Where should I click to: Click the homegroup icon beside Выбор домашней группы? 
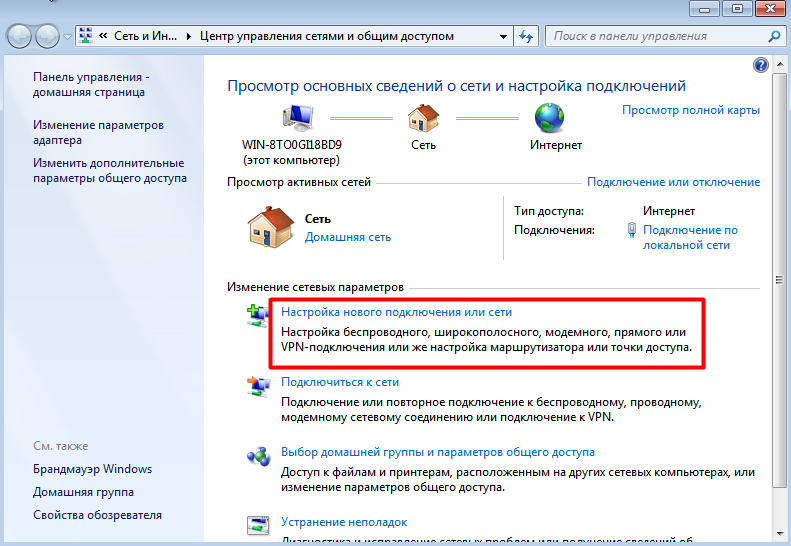258,455
